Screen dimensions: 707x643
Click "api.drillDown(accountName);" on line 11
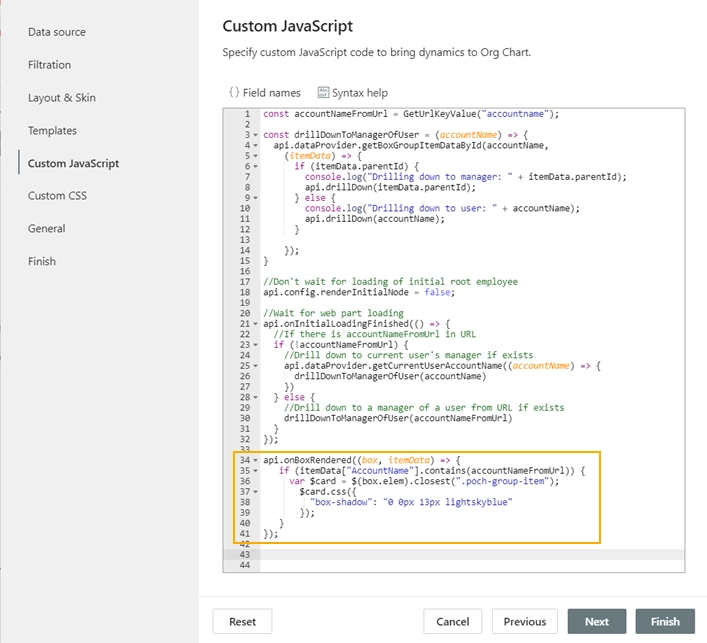(x=375, y=219)
